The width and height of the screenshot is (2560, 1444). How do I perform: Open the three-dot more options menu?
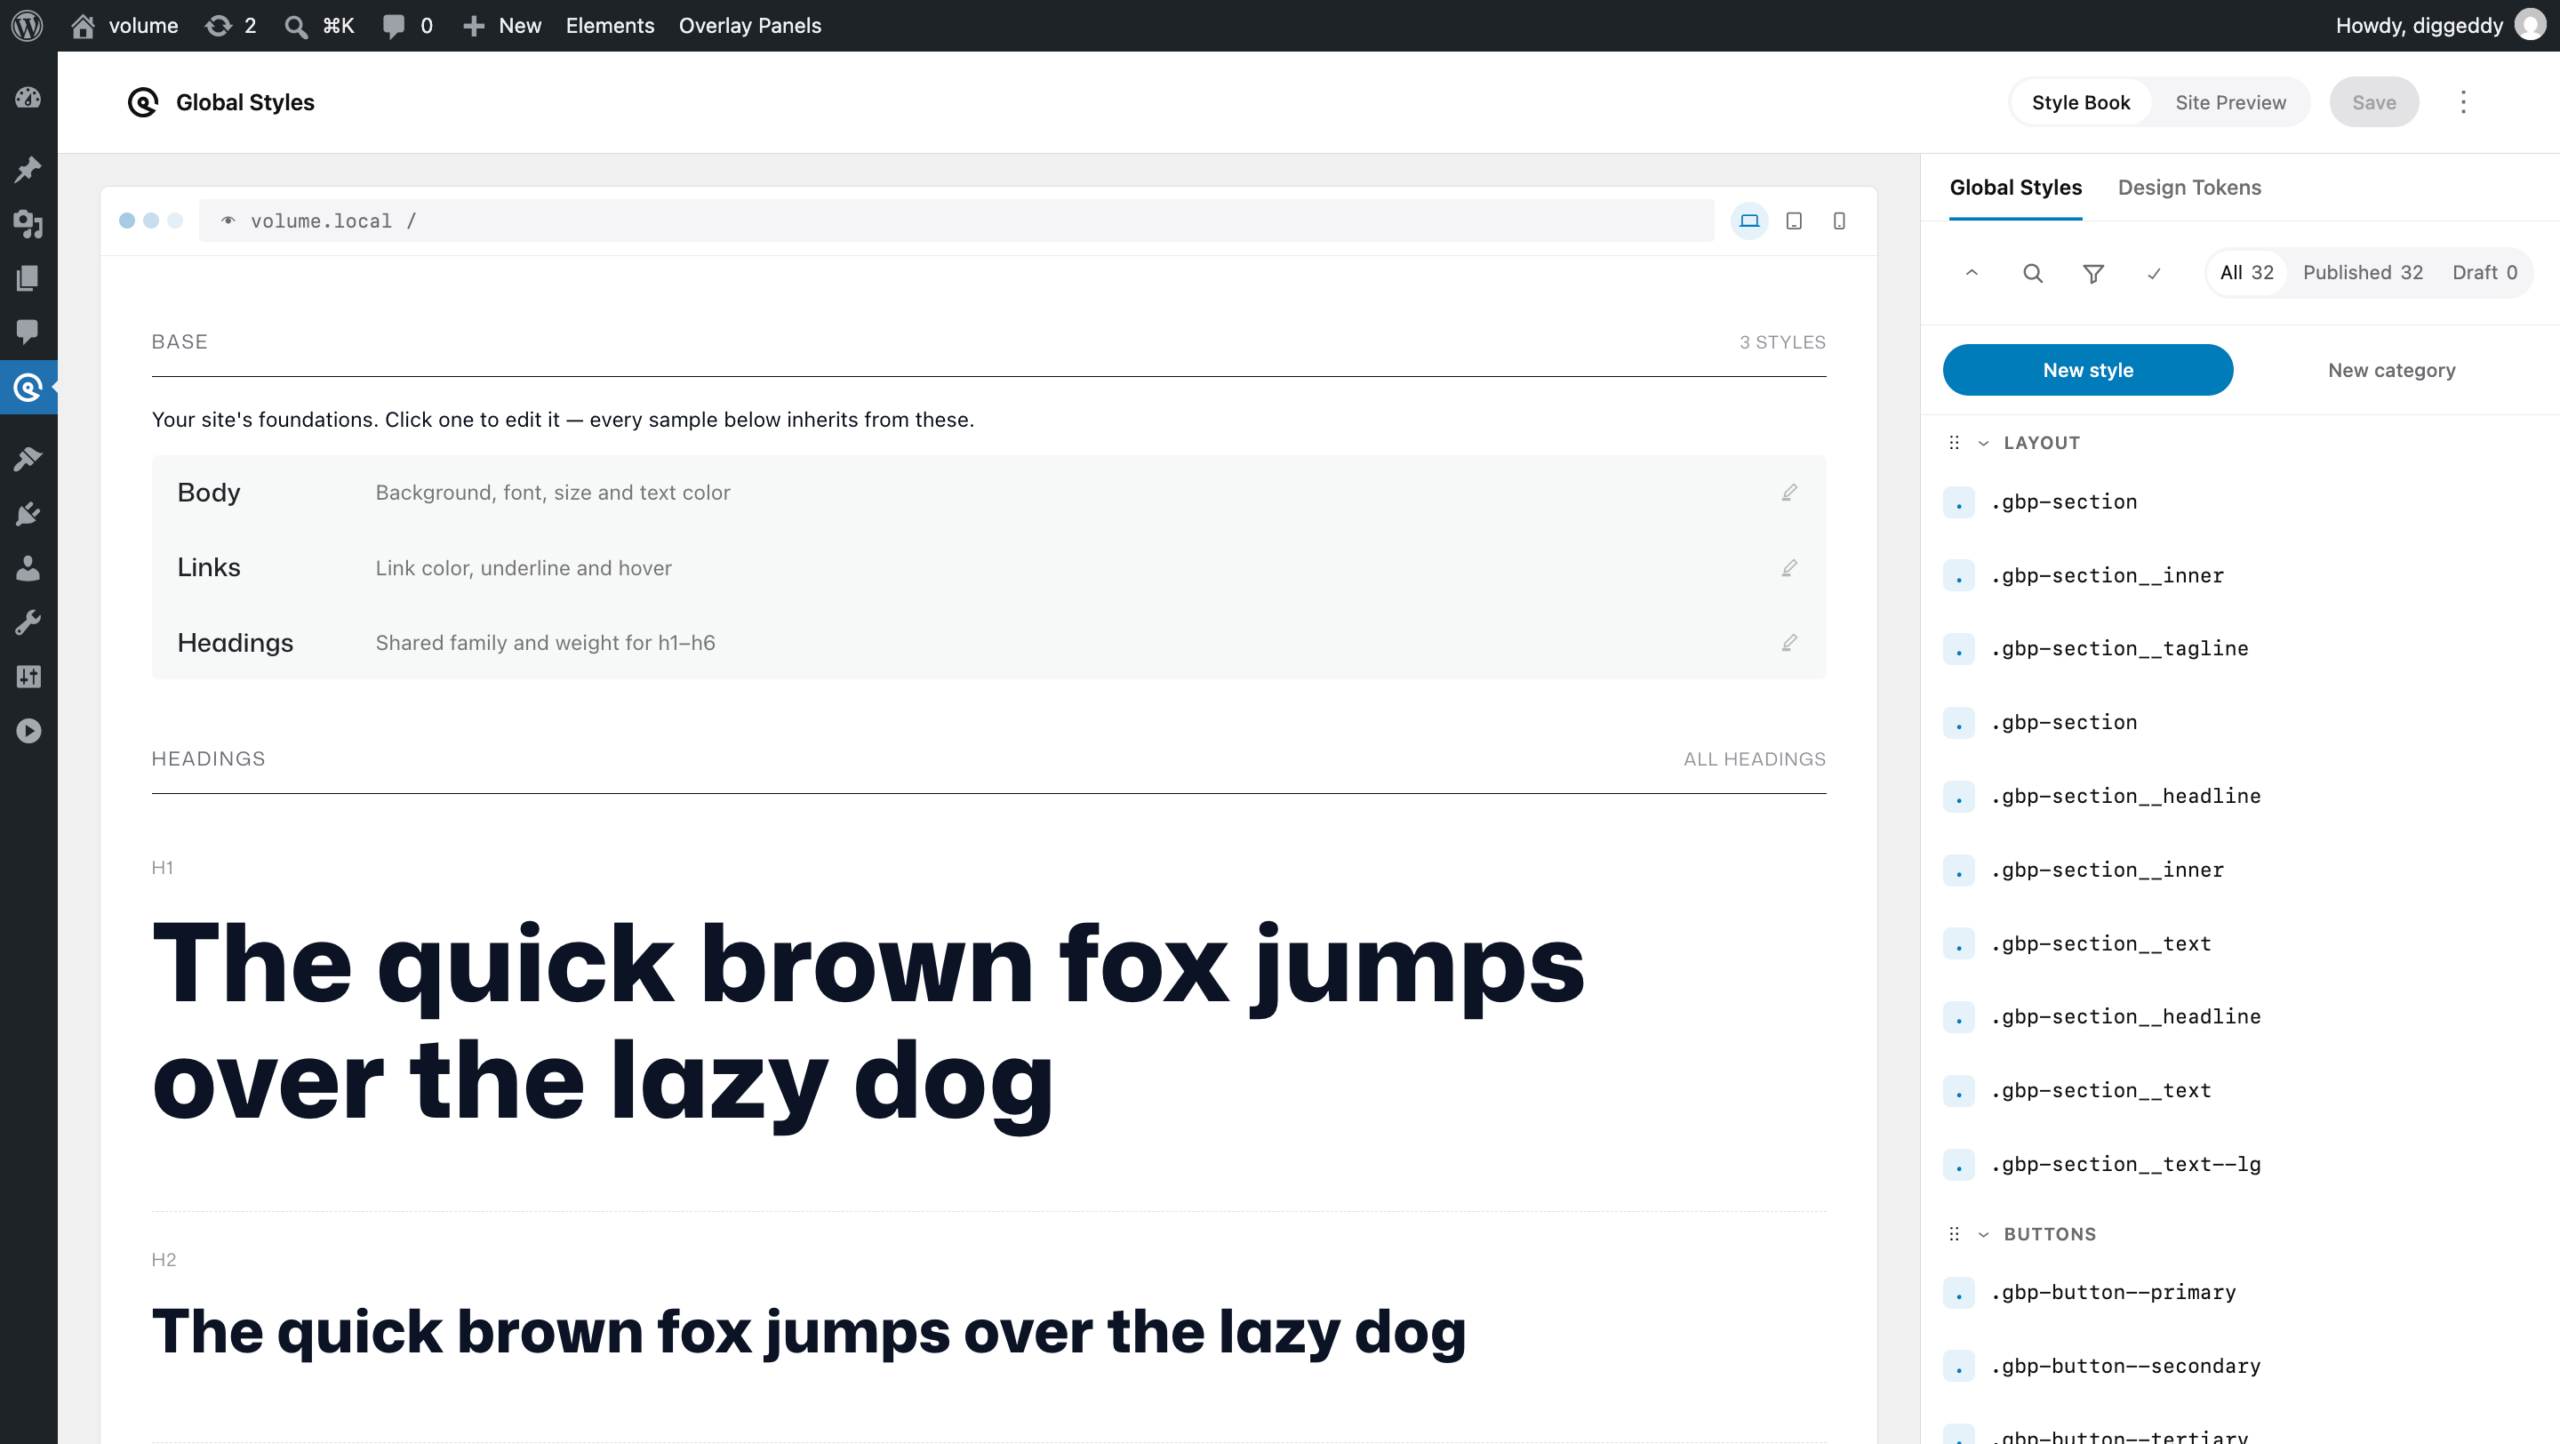tap(2463, 102)
